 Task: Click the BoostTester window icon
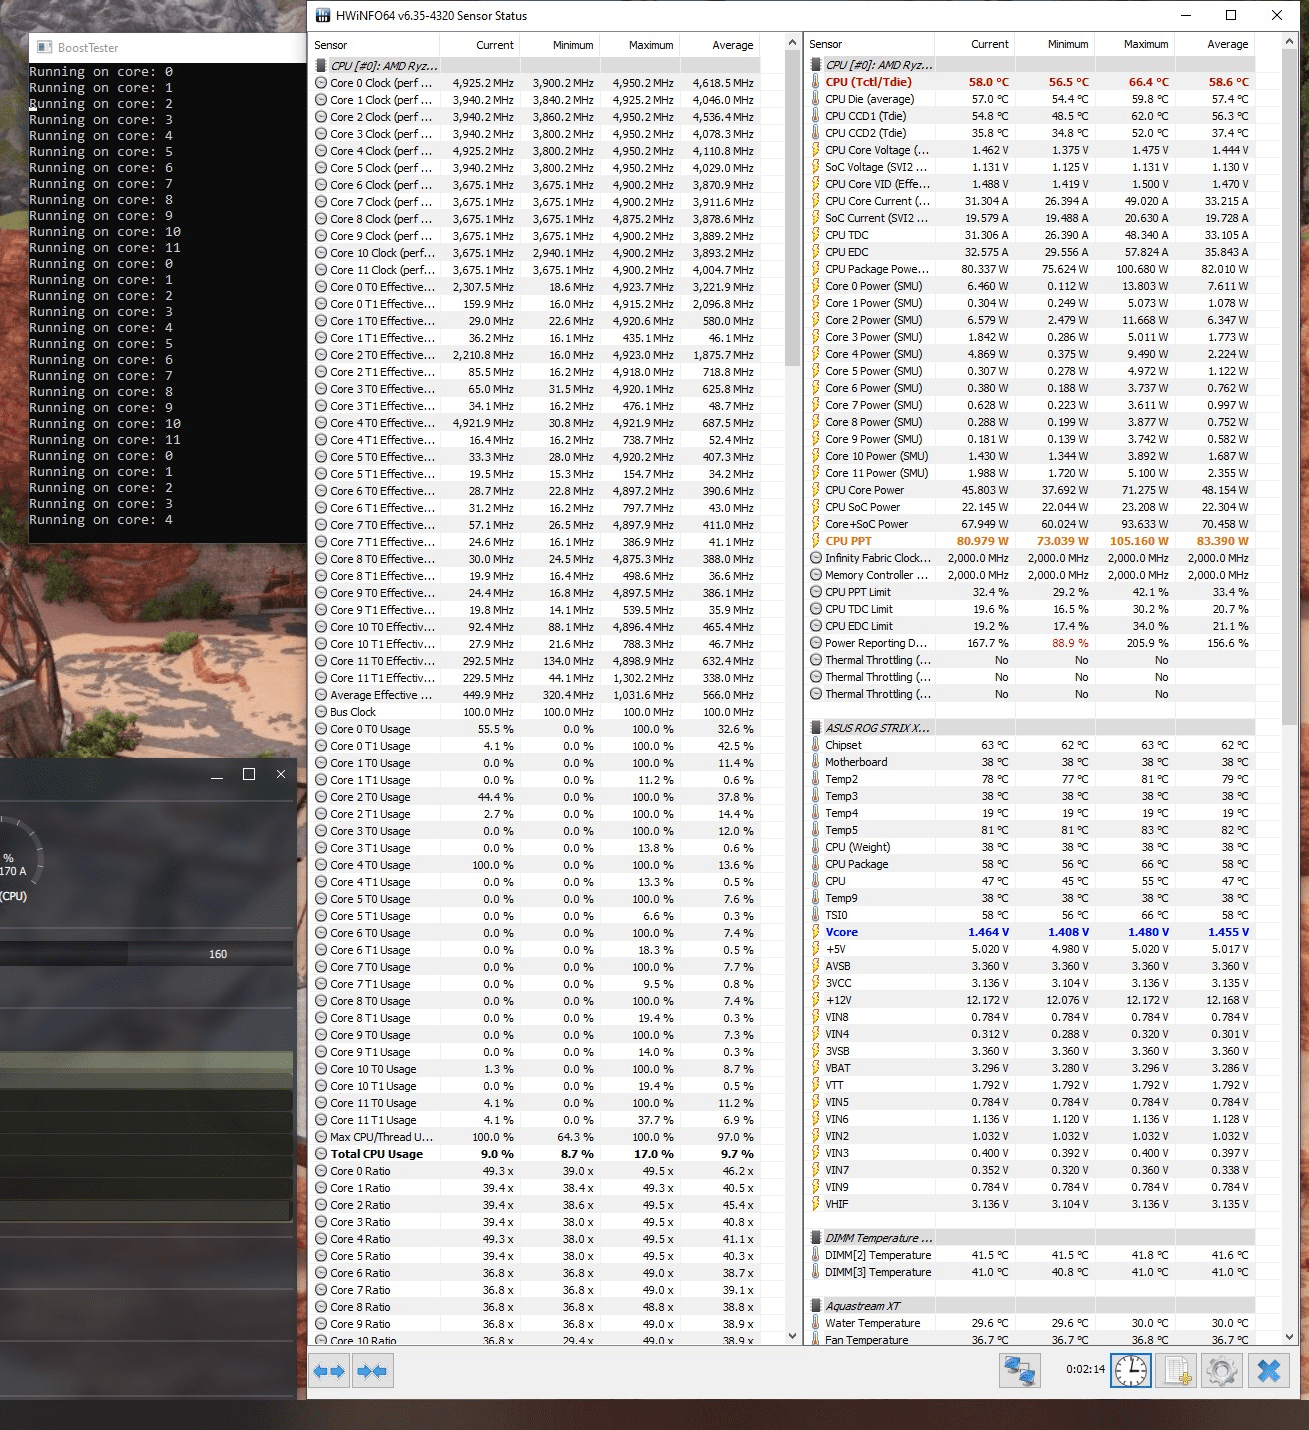pyautogui.click(x=44, y=47)
